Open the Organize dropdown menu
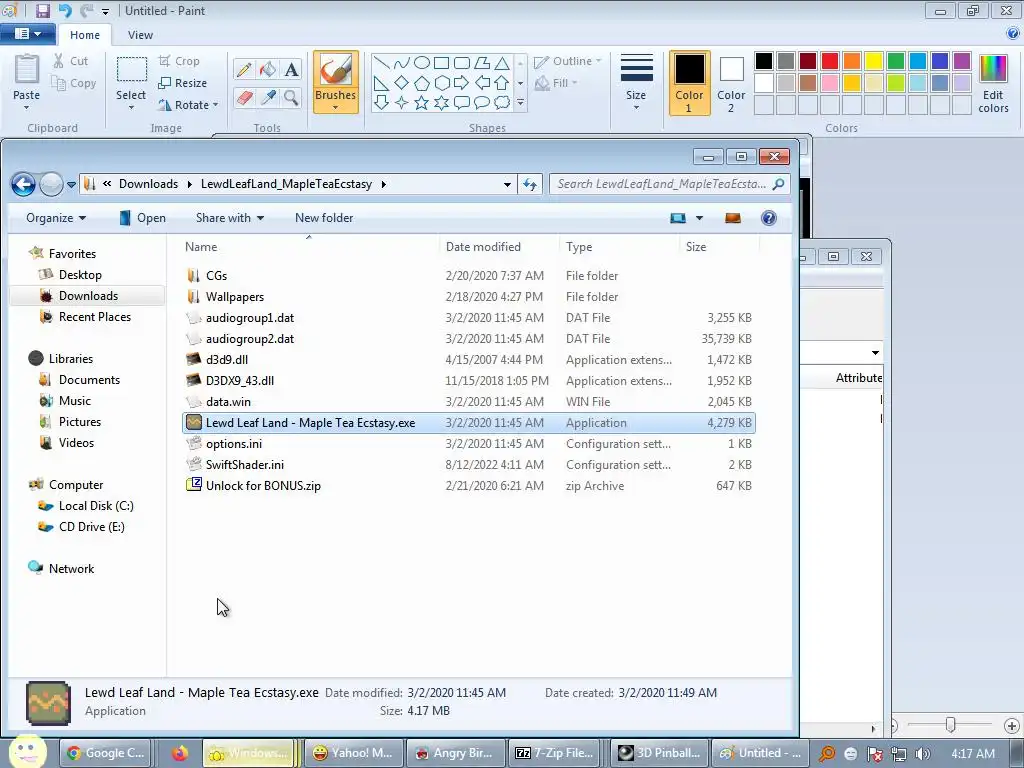 56,218
